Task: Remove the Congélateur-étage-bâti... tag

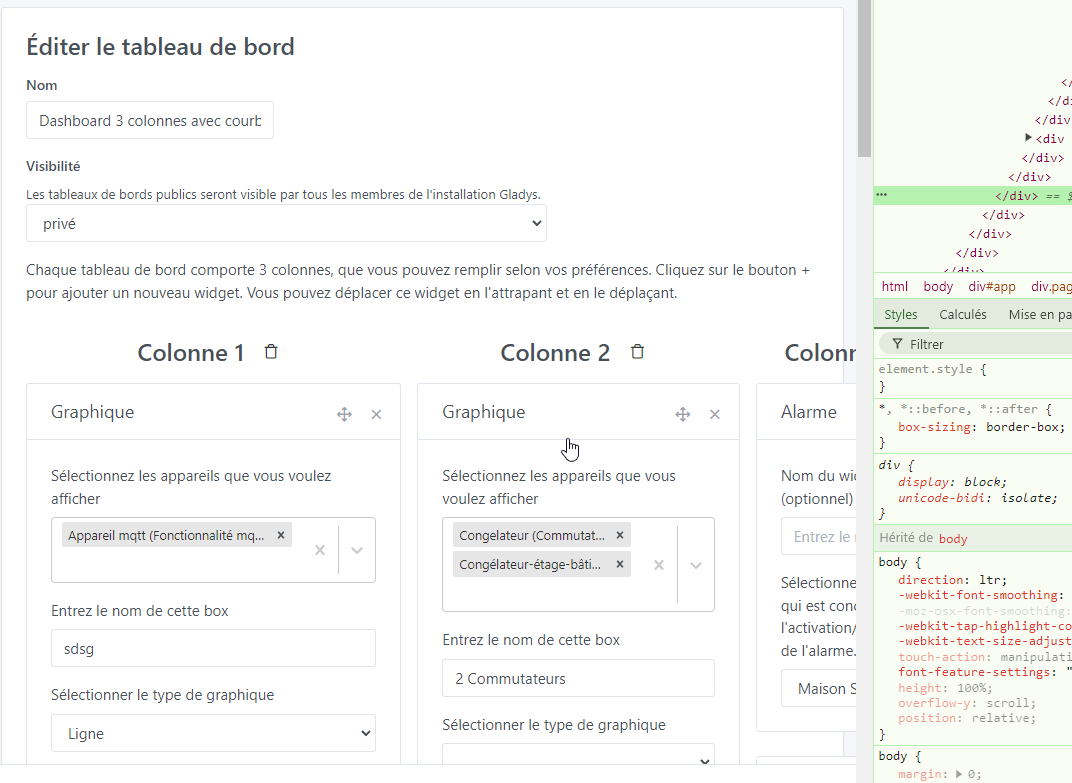Action: click(x=620, y=565)
